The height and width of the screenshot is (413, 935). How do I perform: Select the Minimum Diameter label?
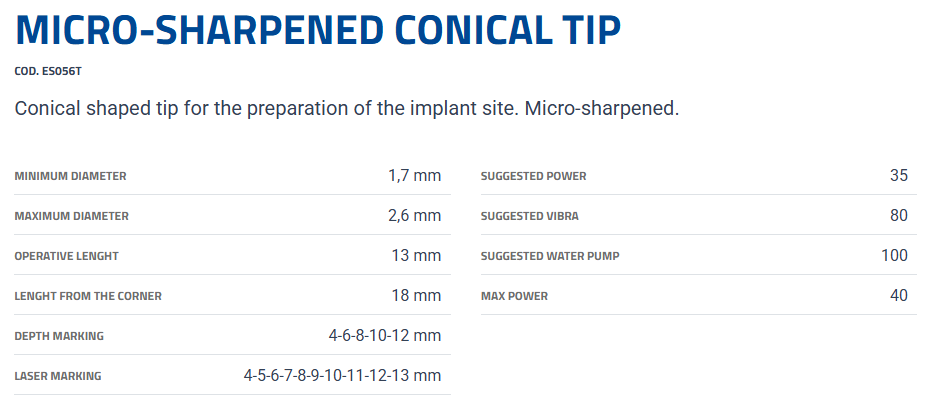[70, 176]
